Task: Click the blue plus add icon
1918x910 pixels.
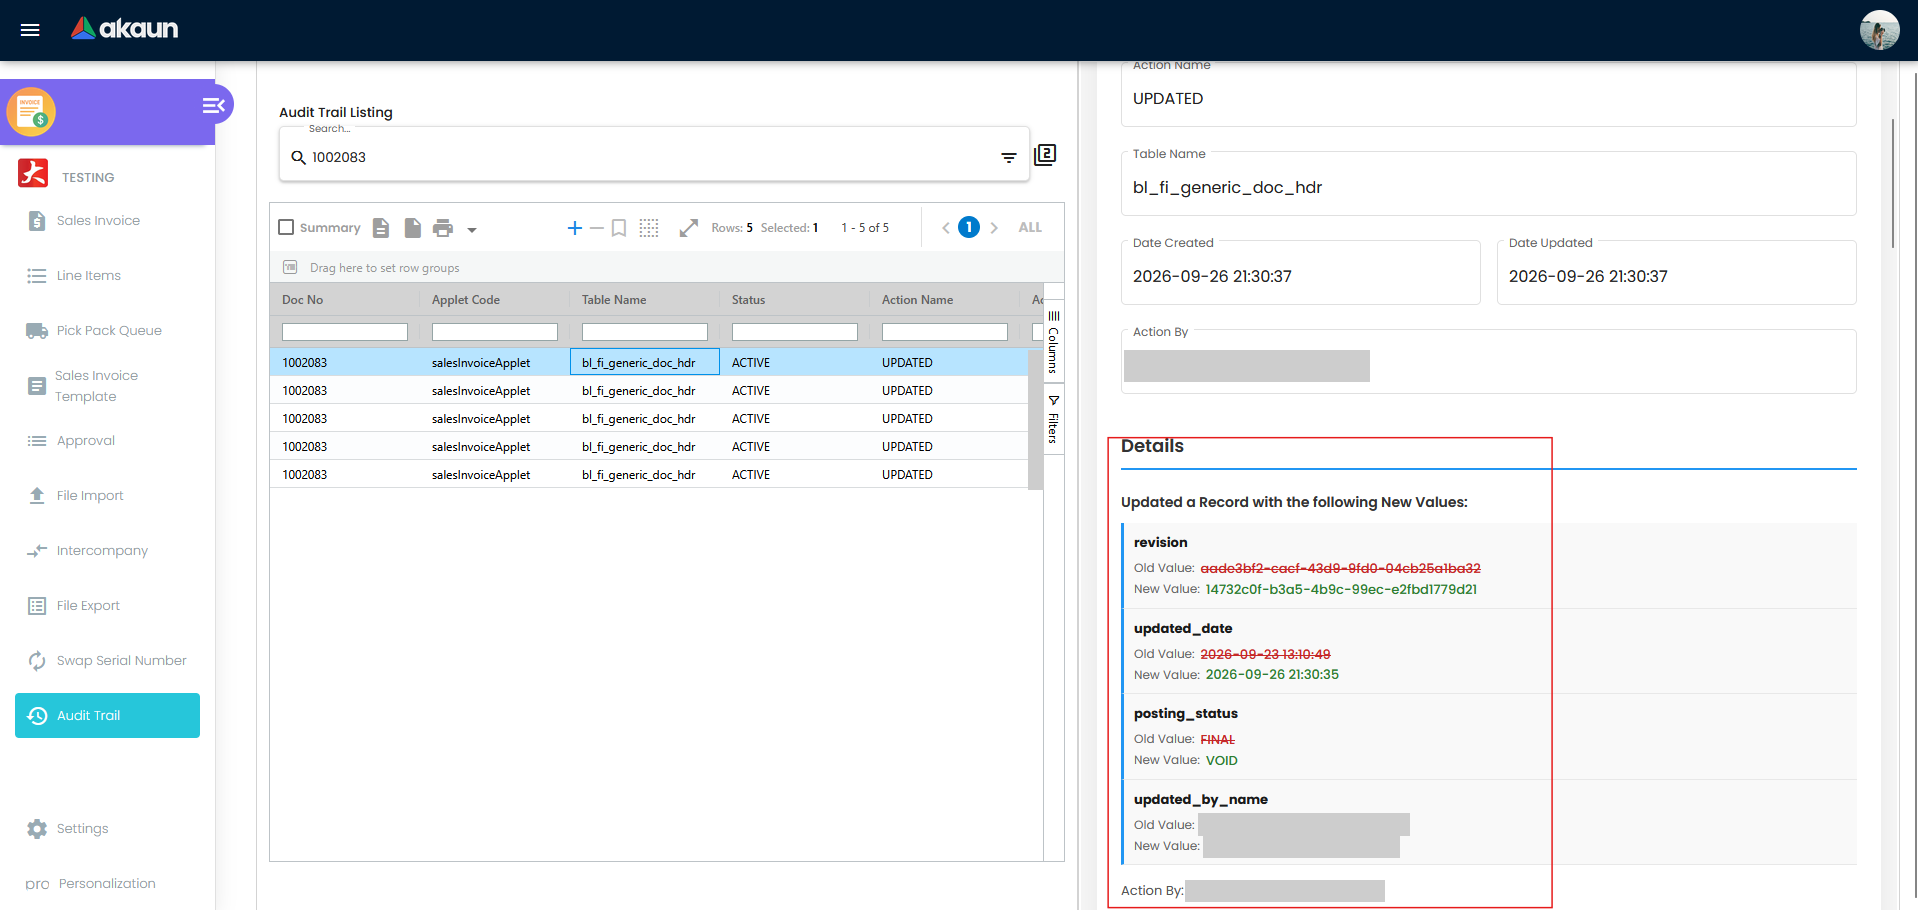Action: [x=575, y=228]
